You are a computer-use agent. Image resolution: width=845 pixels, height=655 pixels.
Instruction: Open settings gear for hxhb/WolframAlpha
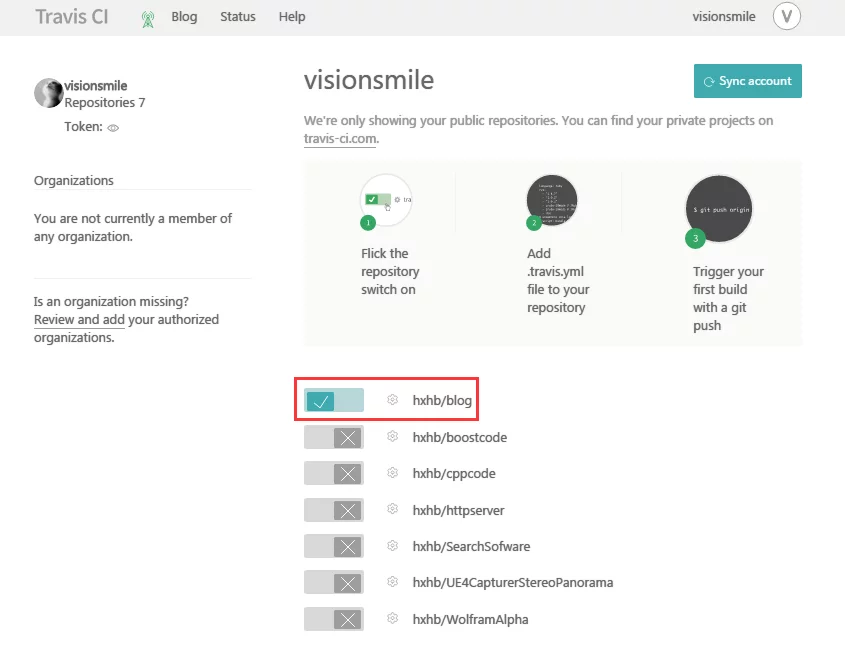(393, 619)
